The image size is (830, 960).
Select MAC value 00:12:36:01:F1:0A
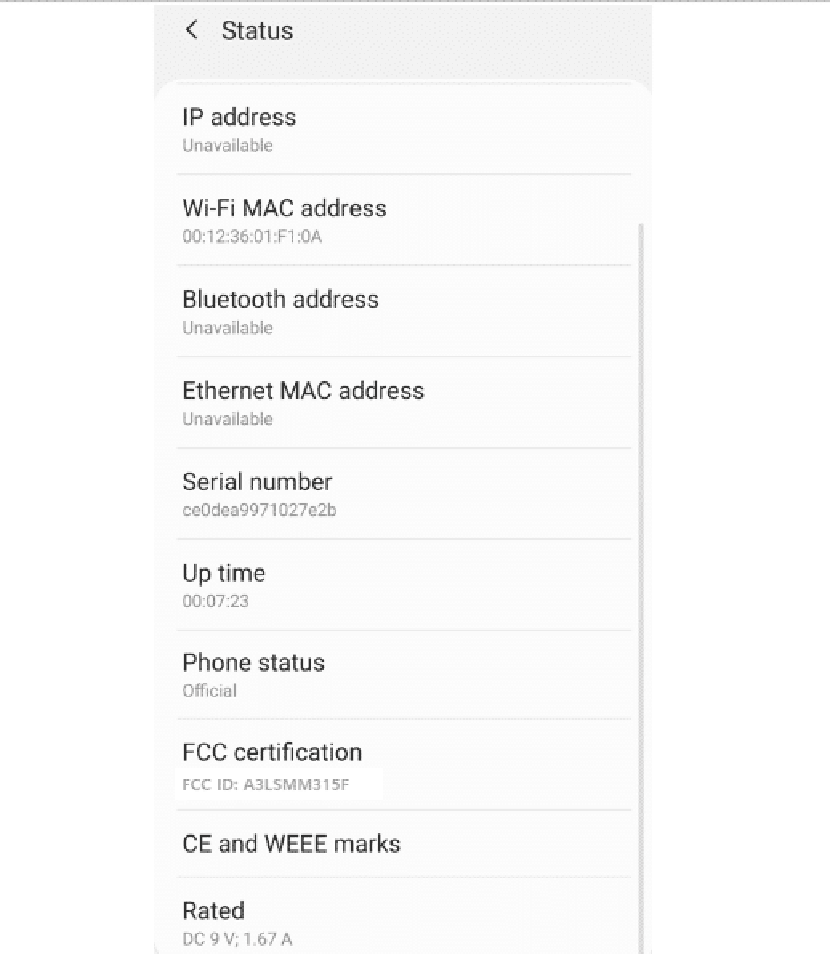[252, 236]
